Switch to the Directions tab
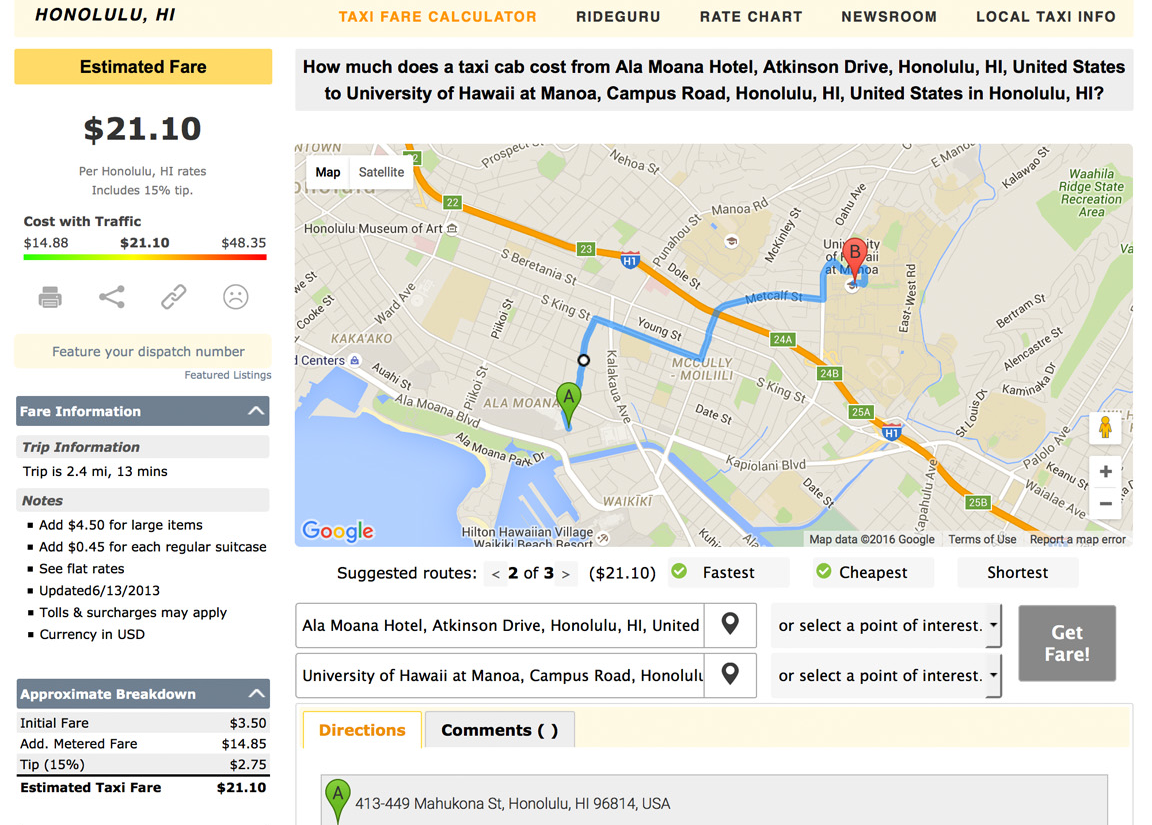 362,729
